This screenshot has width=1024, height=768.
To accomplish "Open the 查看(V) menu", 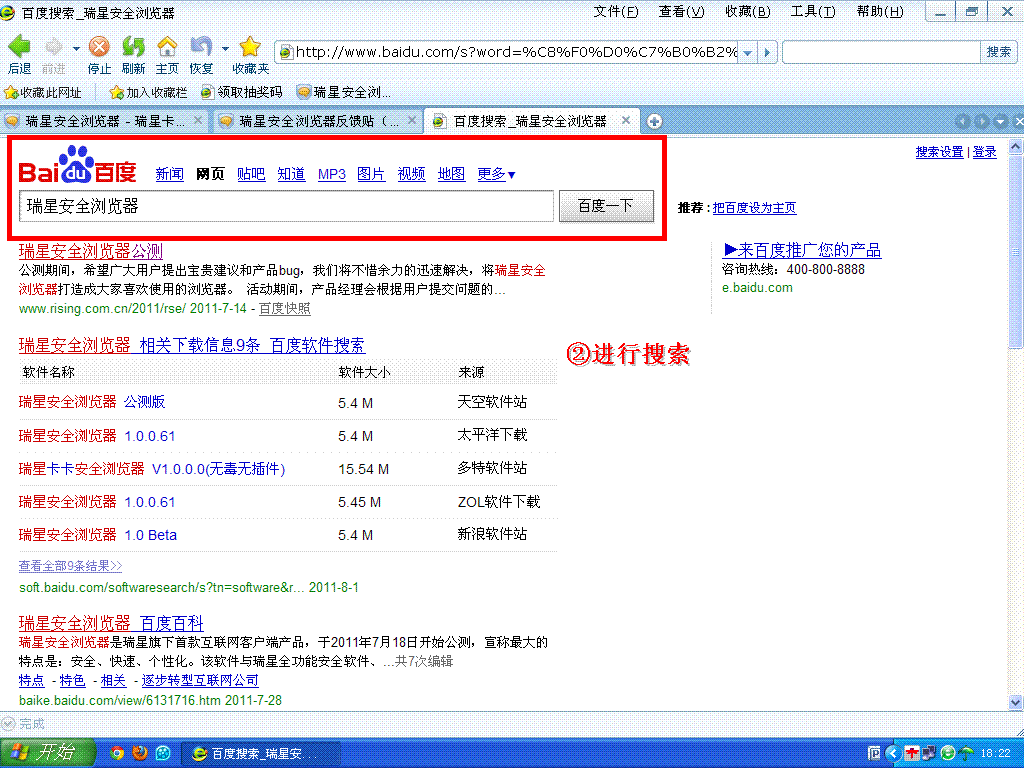I will [x=682, y=12].
